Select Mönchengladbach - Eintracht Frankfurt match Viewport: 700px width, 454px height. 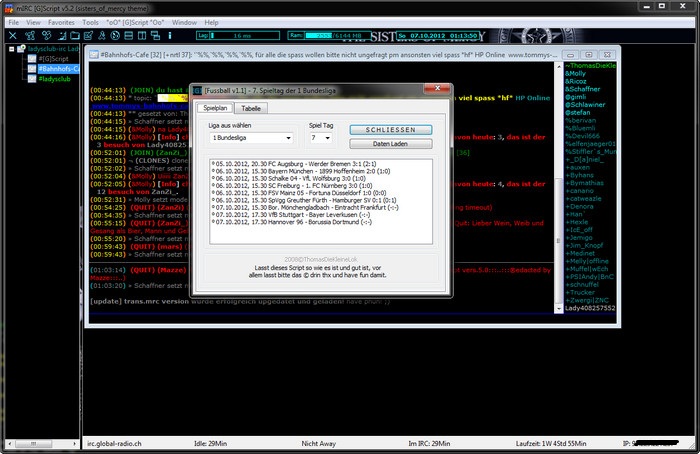pyautogui.click(x=305, y=207)
